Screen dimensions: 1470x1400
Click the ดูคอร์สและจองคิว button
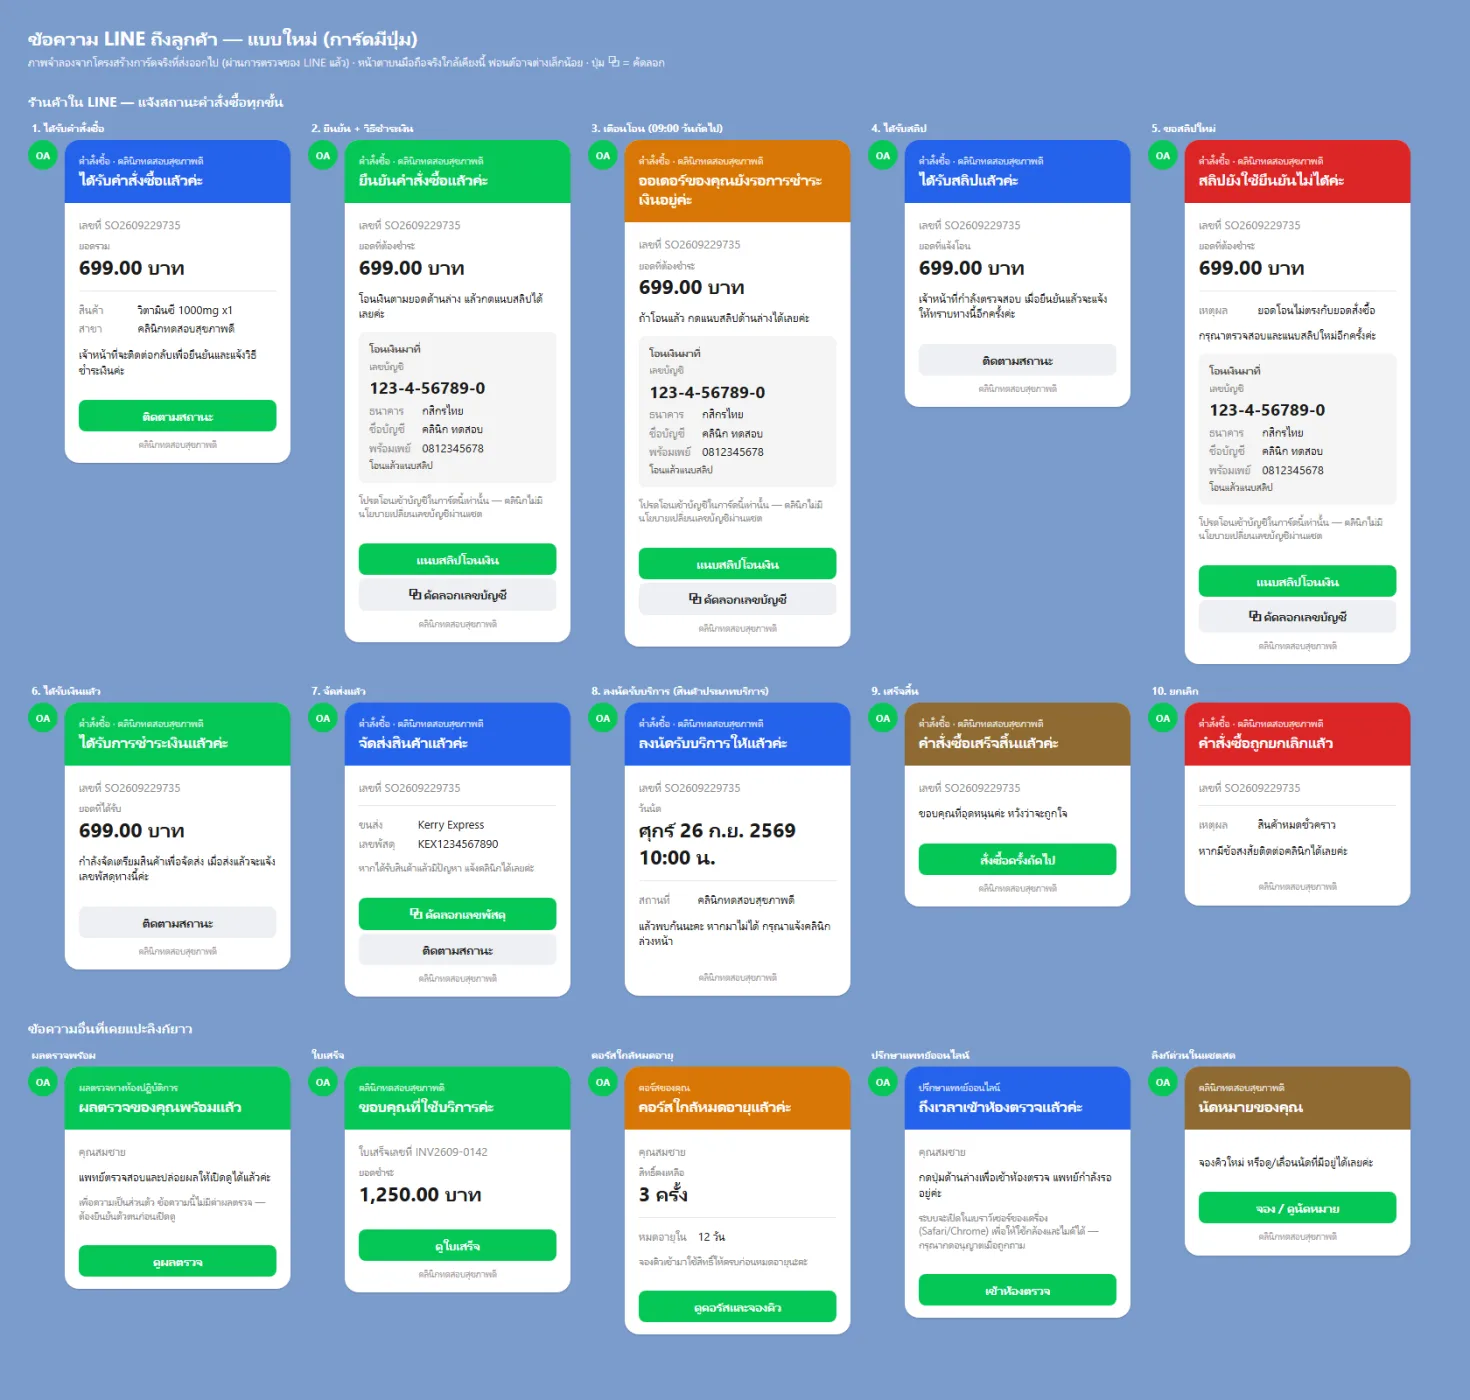[x=737, y=1307]
